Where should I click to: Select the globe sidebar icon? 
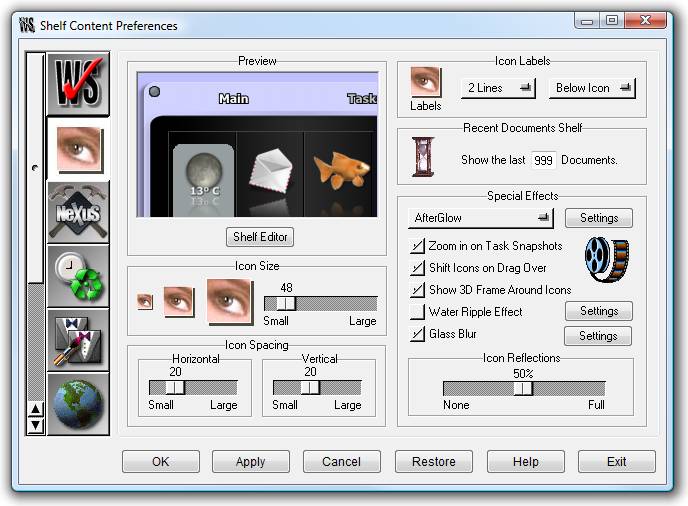click(78, 402)
